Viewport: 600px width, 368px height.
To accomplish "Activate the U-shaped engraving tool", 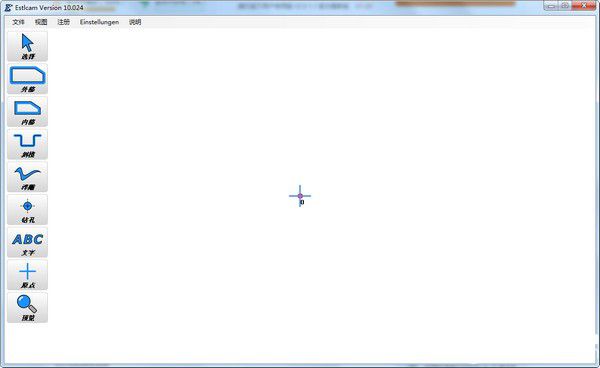I will [27, 144].
